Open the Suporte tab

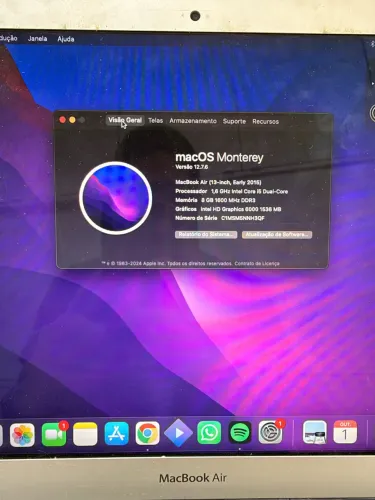pos(234,121)
